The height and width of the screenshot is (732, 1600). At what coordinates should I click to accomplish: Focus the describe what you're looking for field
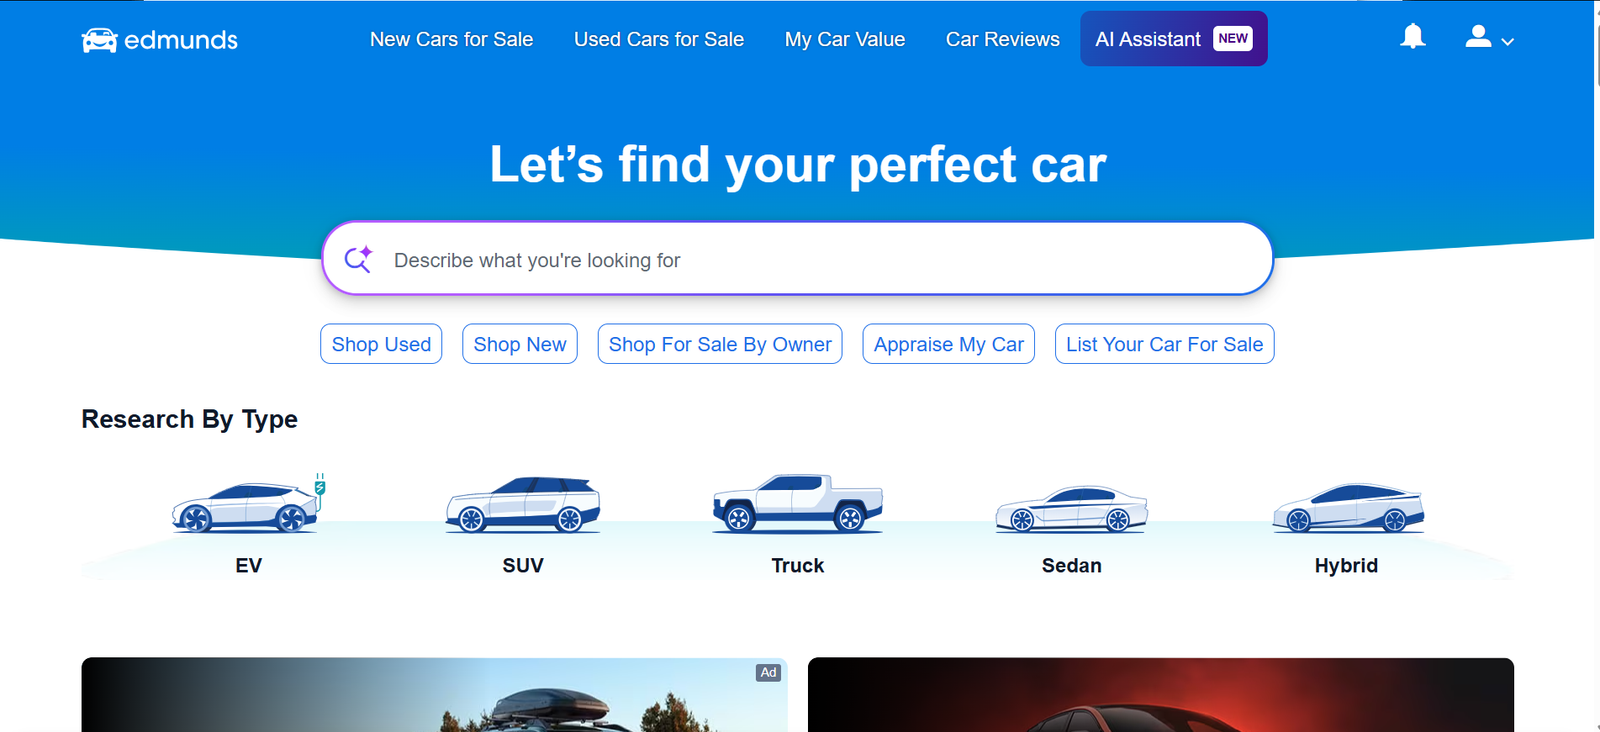[x=797, y=259]
